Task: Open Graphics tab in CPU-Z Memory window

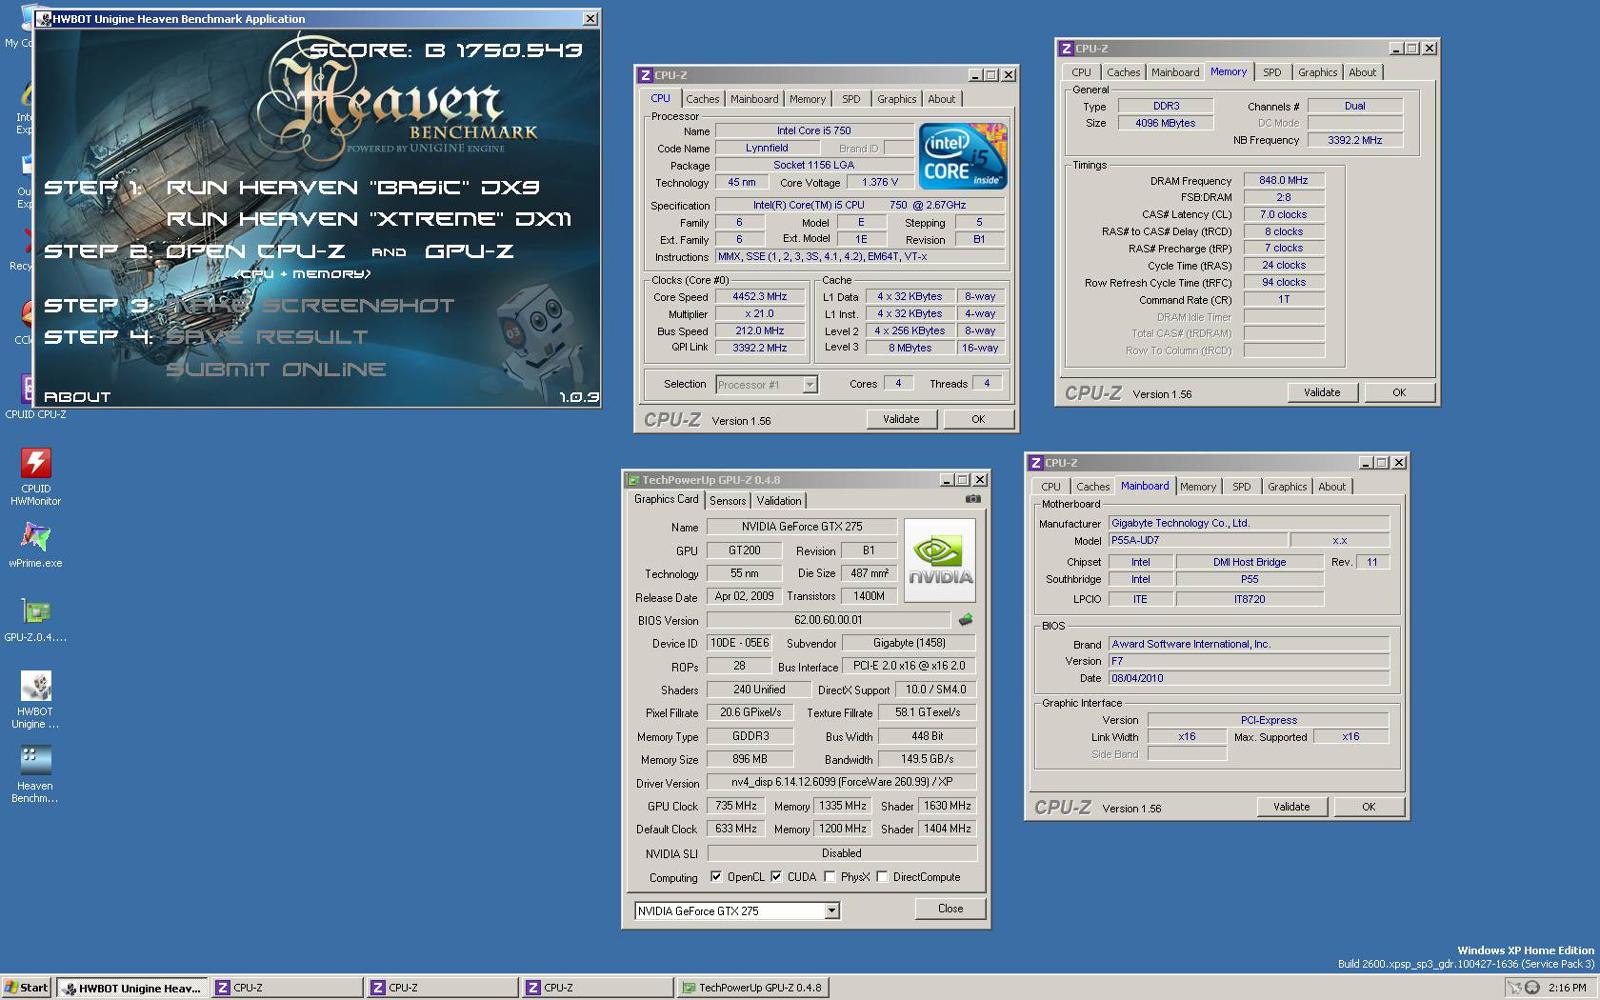Action: pyautogui.click(x=1317, y=72)
